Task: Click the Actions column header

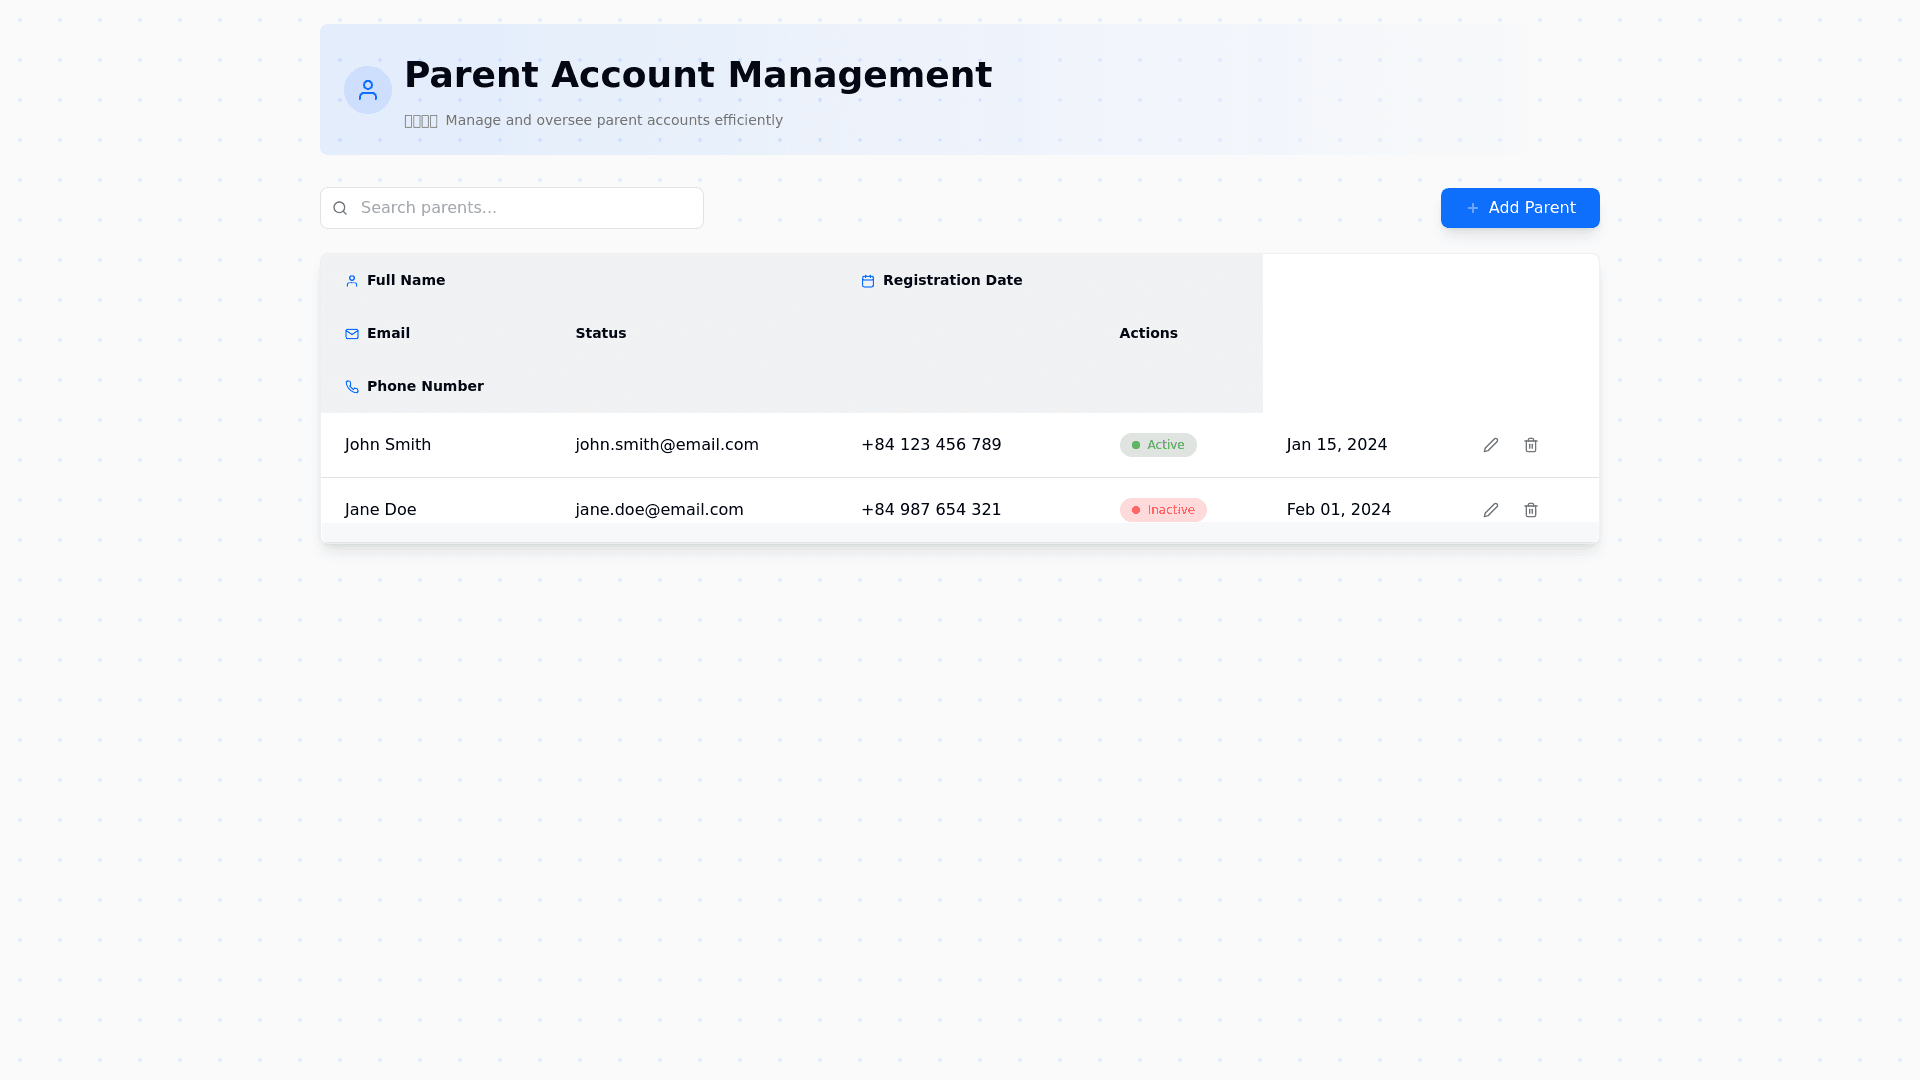Action: 1148,333
